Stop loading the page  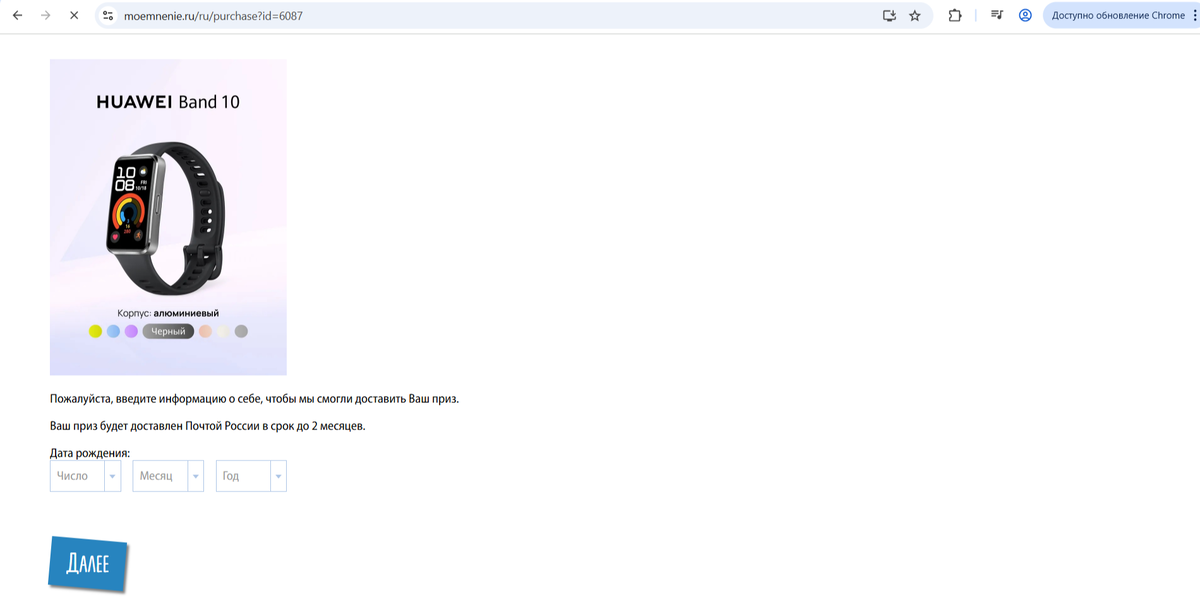pyautogui.click(x=76, y=16)
